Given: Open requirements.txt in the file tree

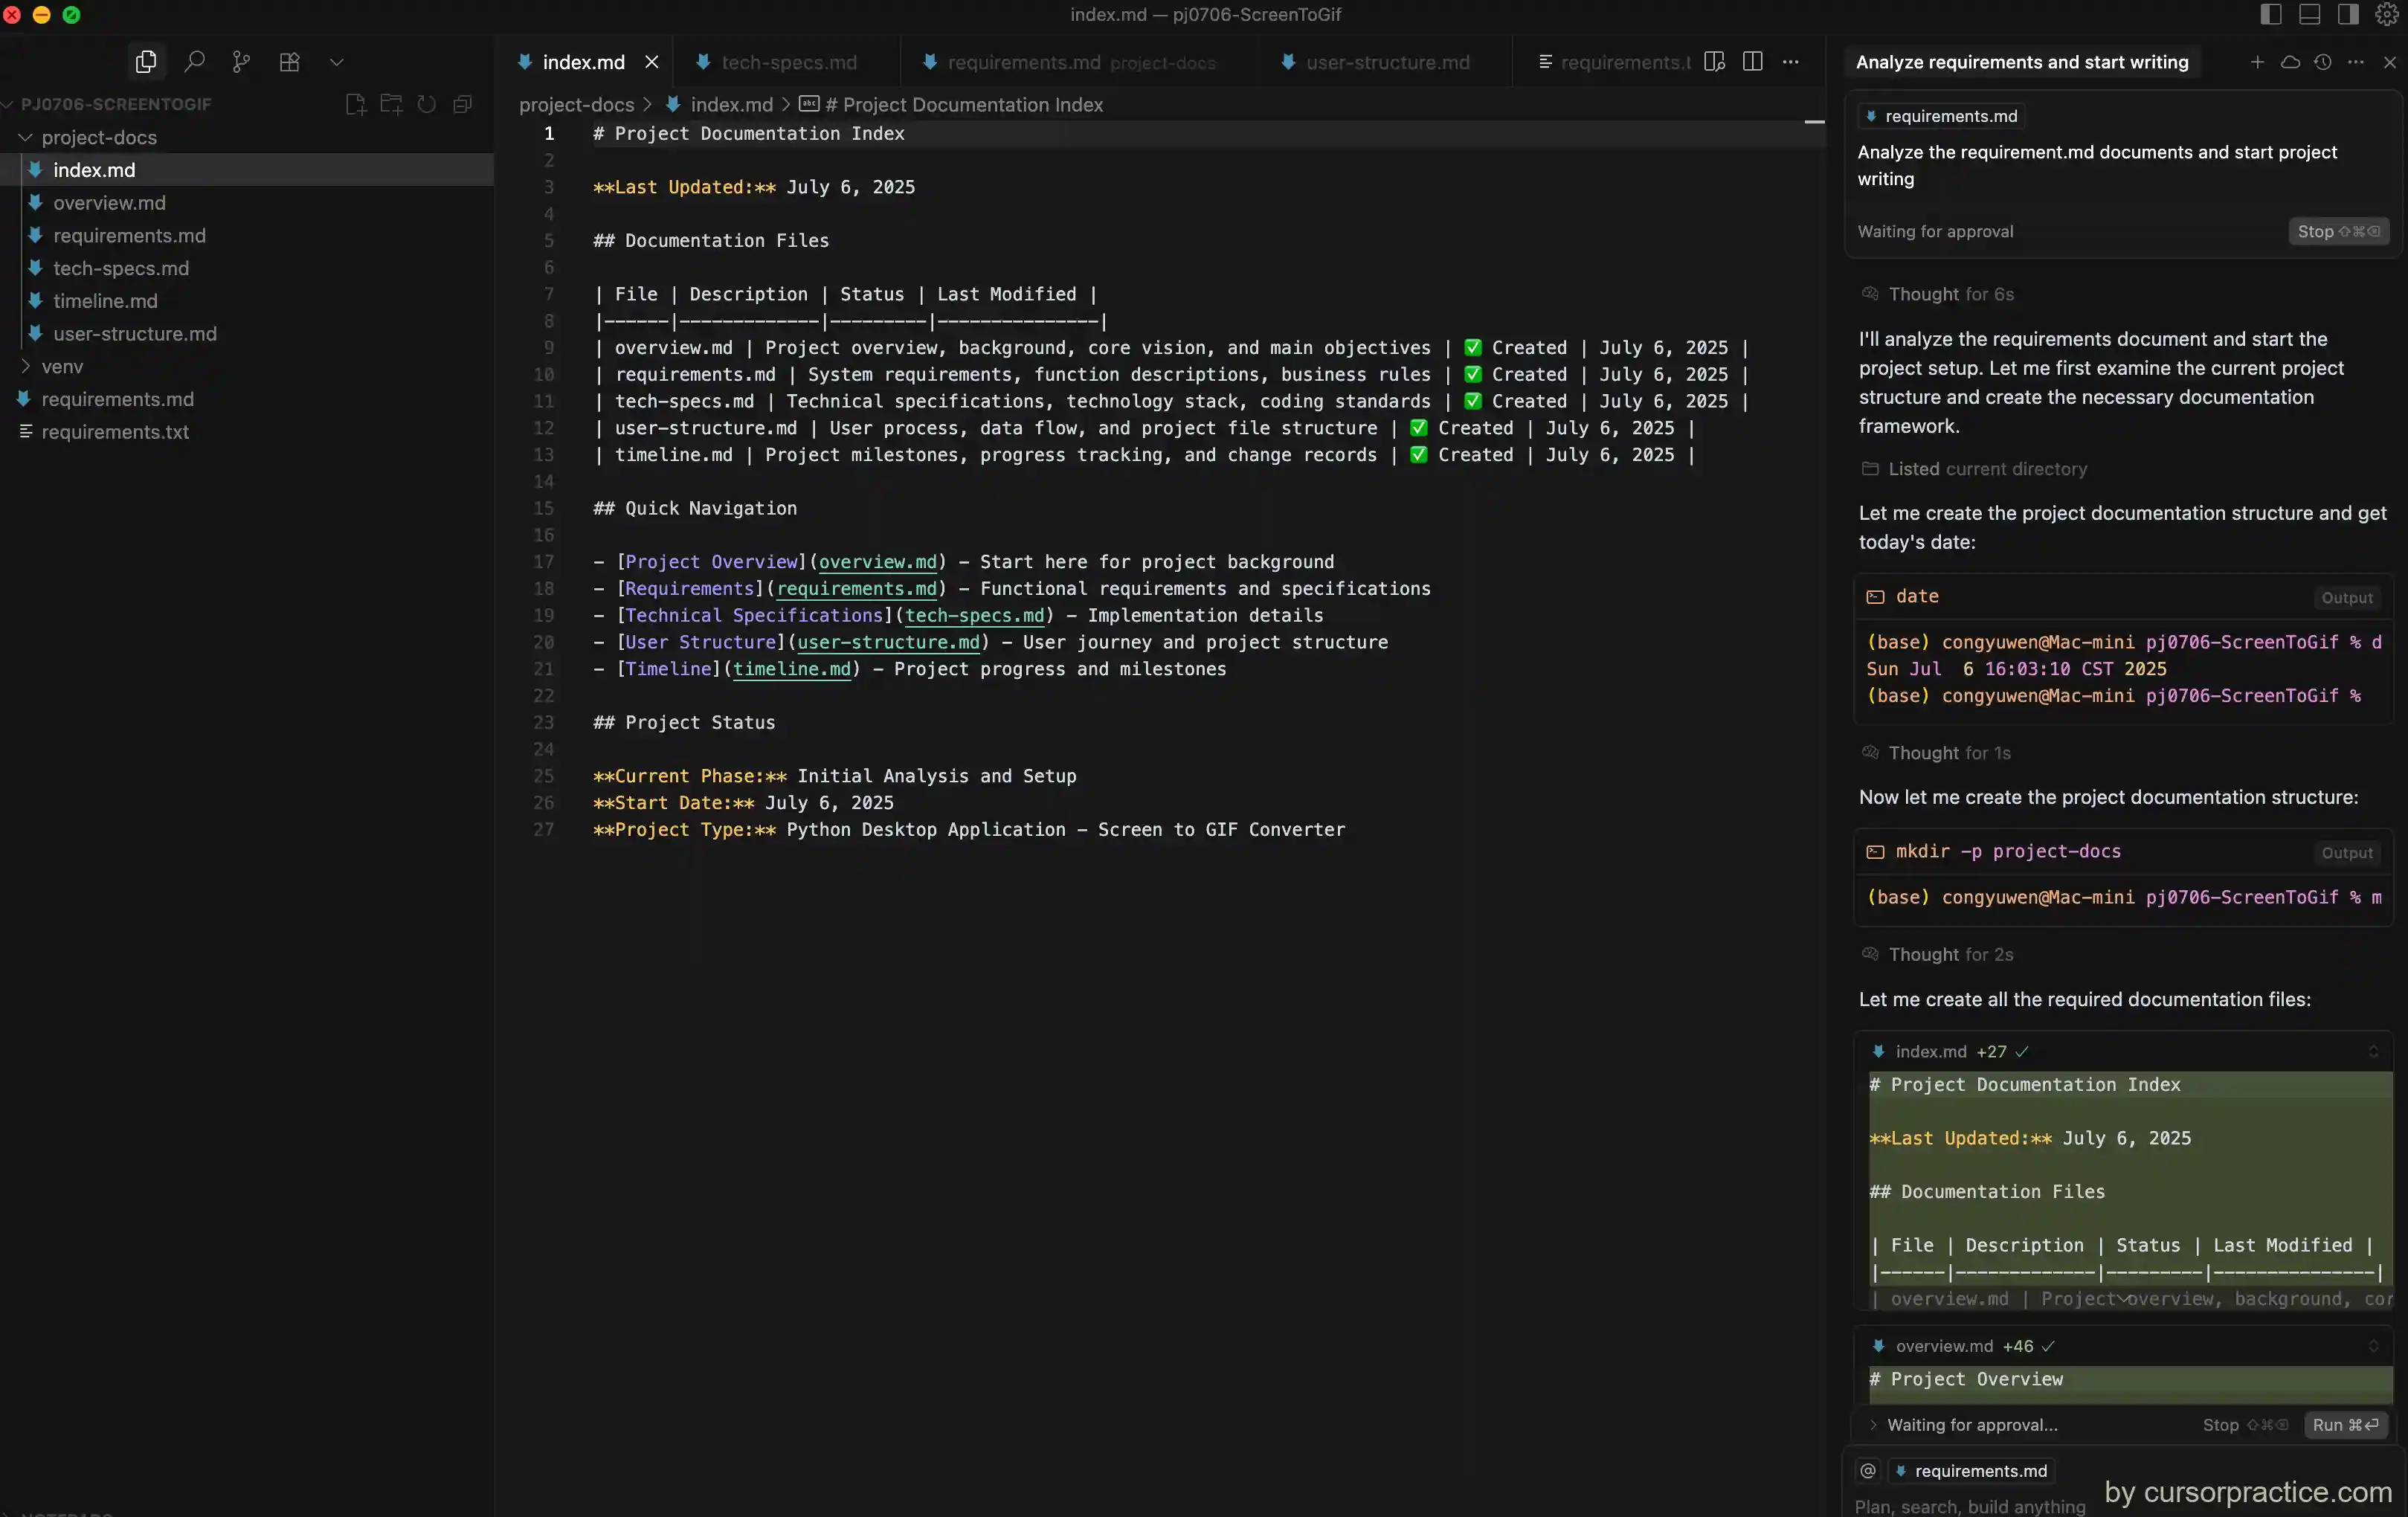Looking at the screenshot, I should [x=114, y=431].
